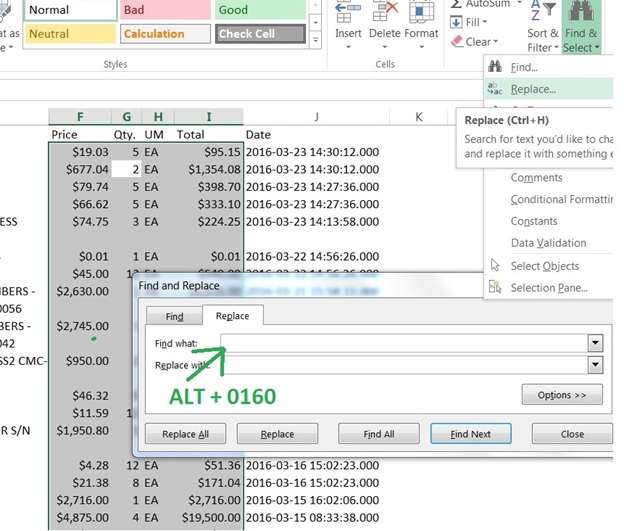This screenshot has width=624, height=531.
Task: Click price cell $1,950.80
Action: tap(80, 430)
